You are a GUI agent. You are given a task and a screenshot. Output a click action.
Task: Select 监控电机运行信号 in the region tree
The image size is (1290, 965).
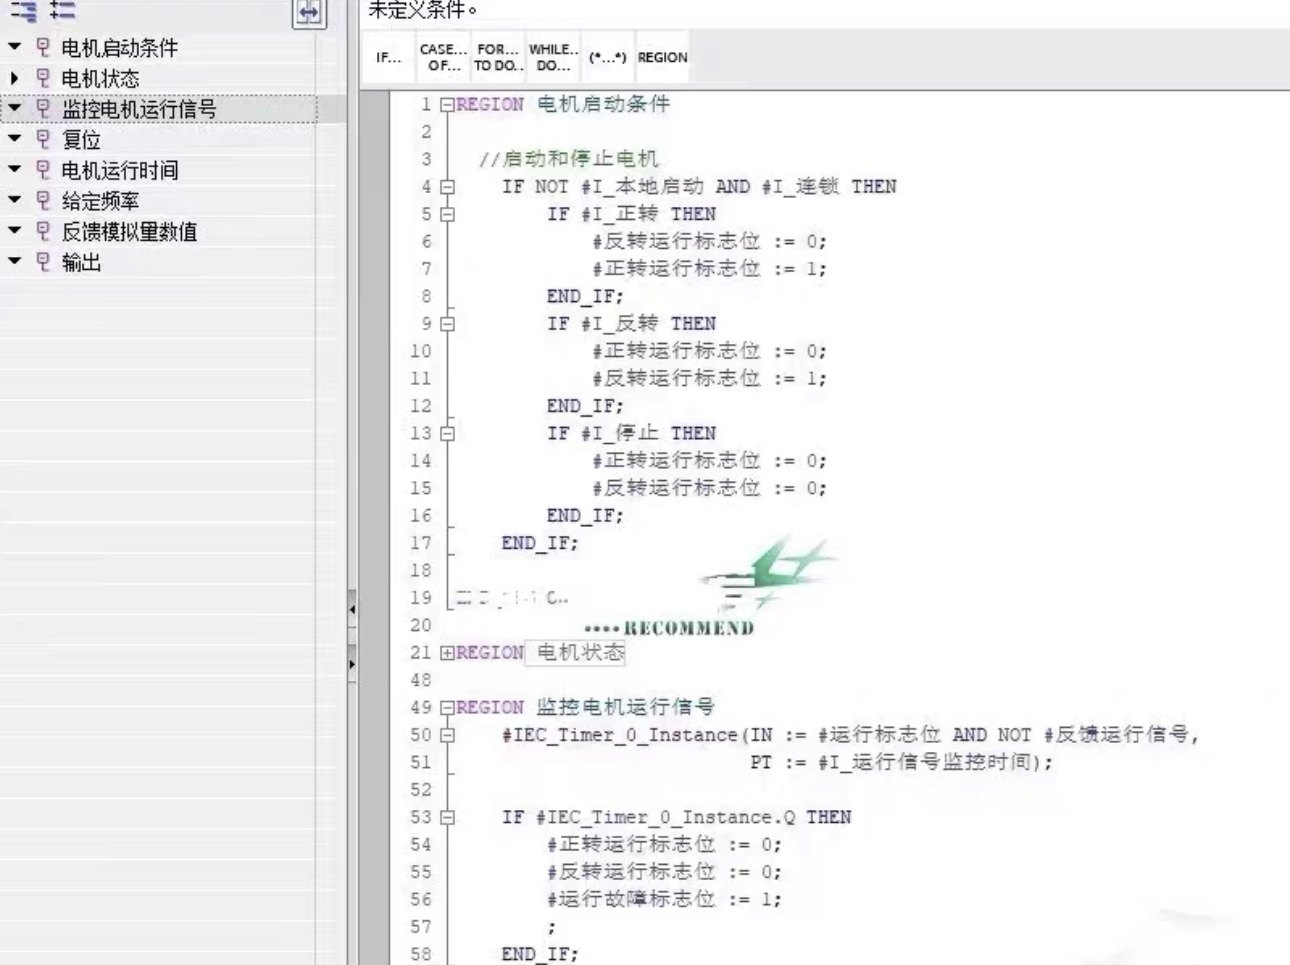(x=139, y=109)
